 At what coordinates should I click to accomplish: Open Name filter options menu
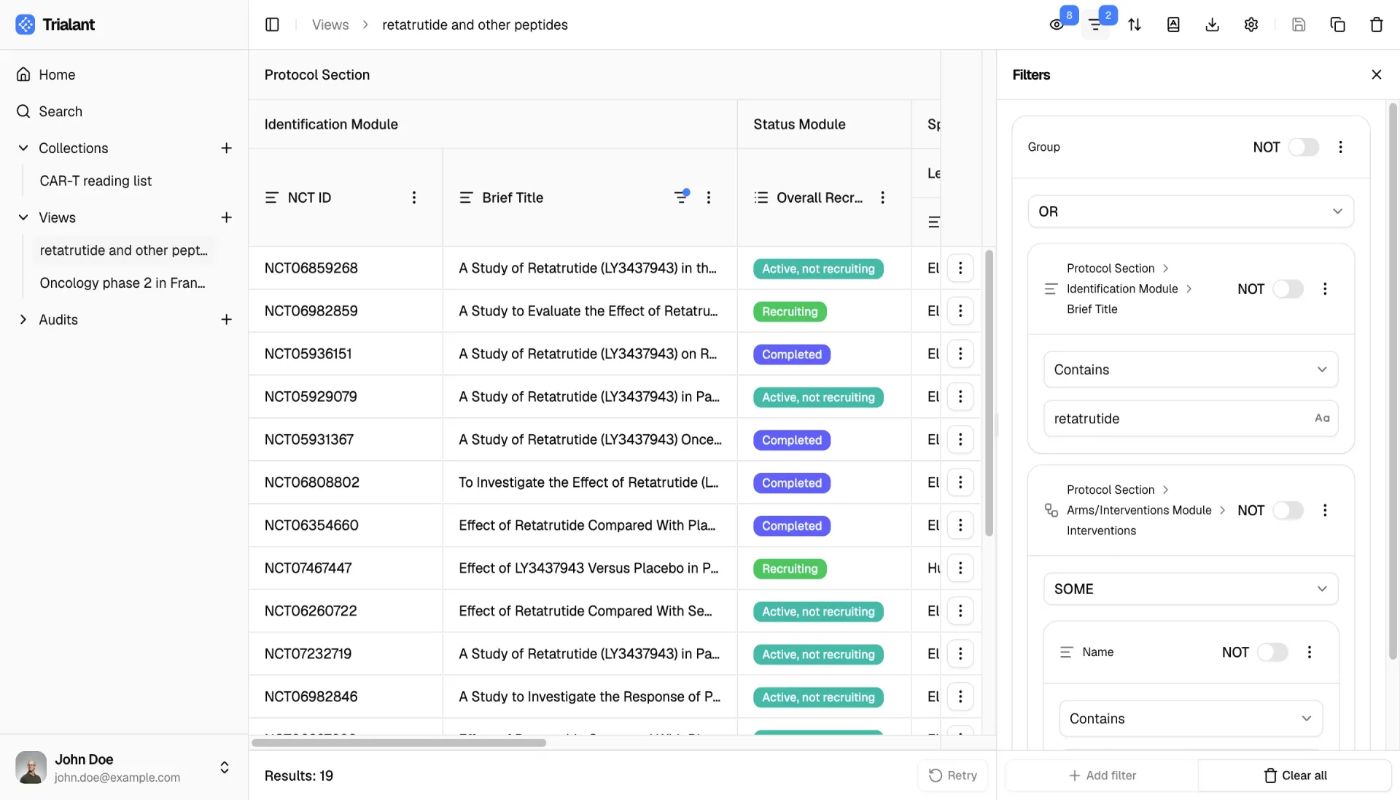point(1309,652)
